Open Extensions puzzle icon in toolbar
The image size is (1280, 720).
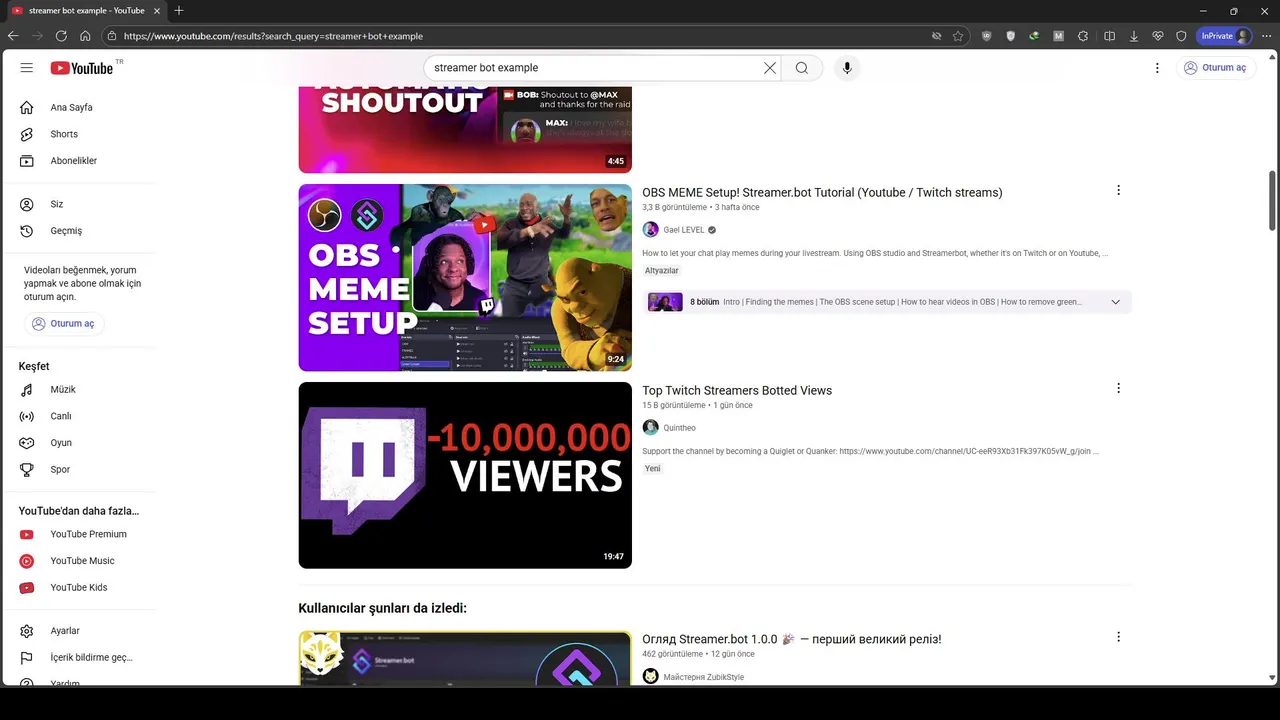pos(1083,36)
